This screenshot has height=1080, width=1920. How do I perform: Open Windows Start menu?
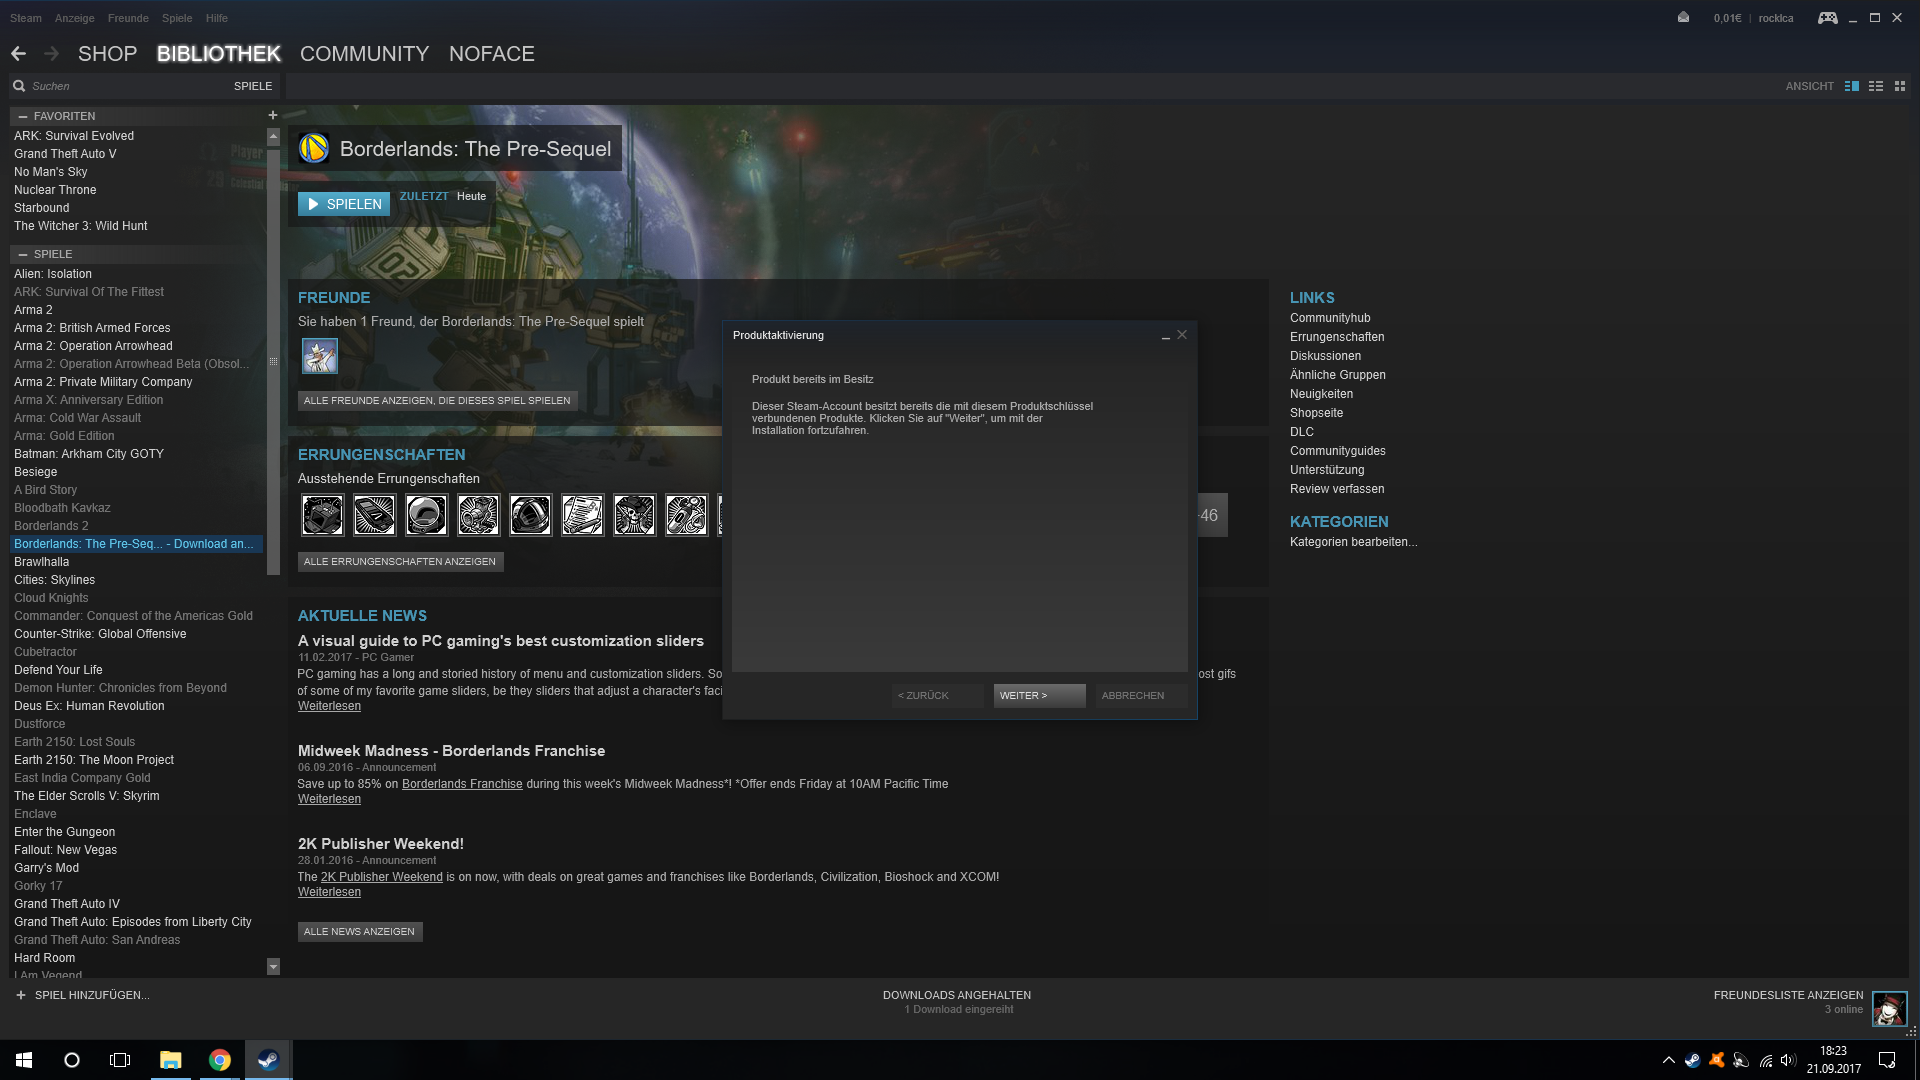point(24,1060)
